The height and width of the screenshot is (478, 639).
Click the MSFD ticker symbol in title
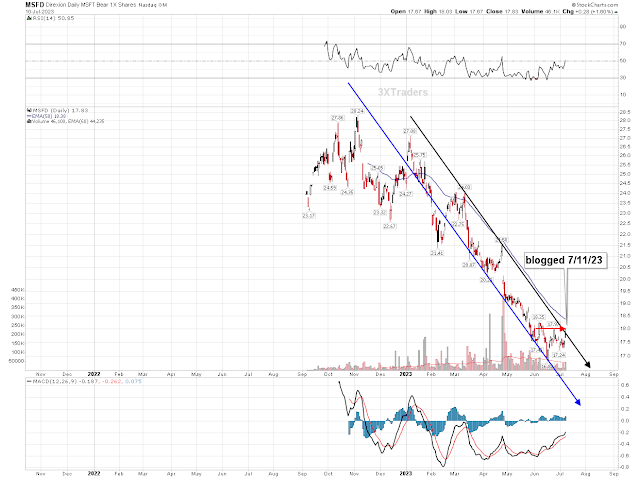(35, 5)
